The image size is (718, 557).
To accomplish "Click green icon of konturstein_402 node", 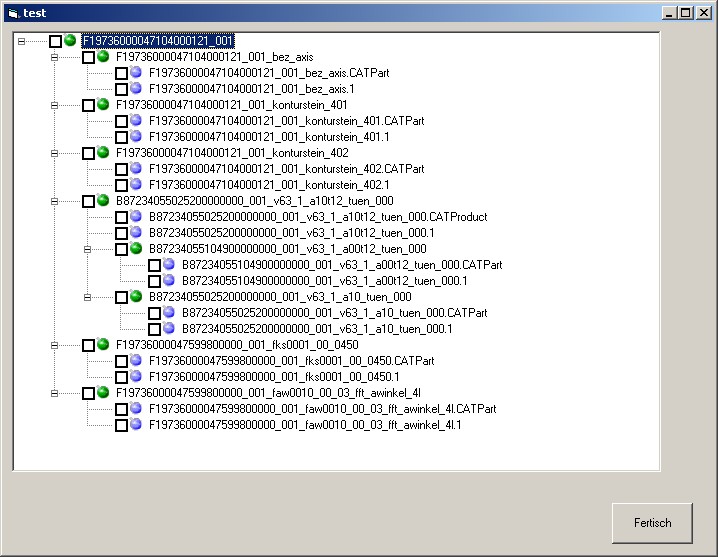I will [x=103, y=152].
